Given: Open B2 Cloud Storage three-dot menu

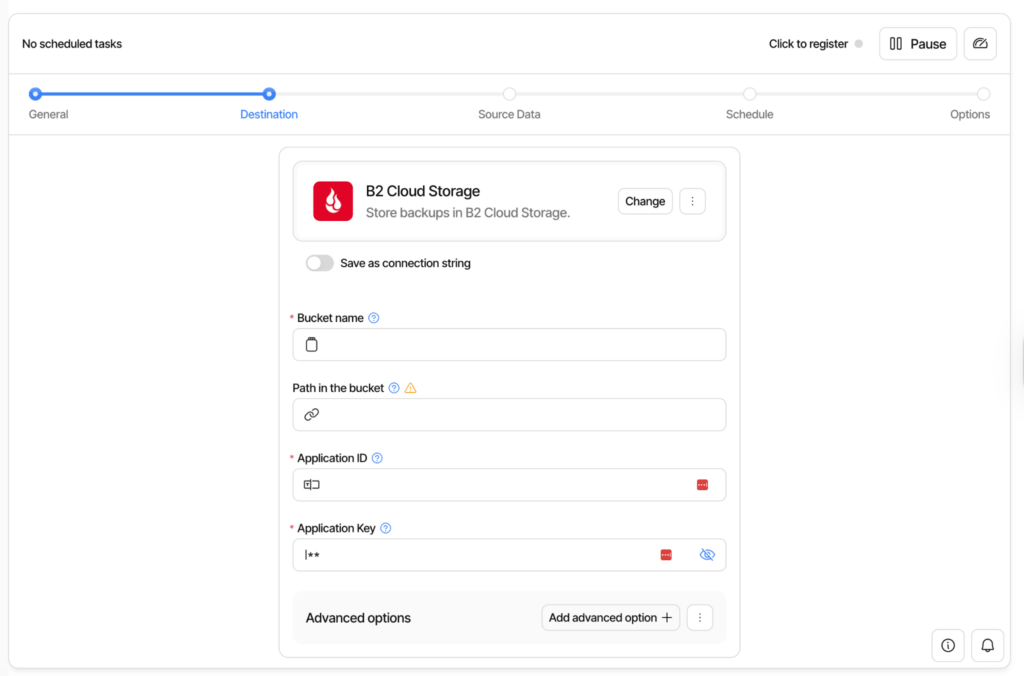Looking at the screenshot, I should tap(692, 201).
